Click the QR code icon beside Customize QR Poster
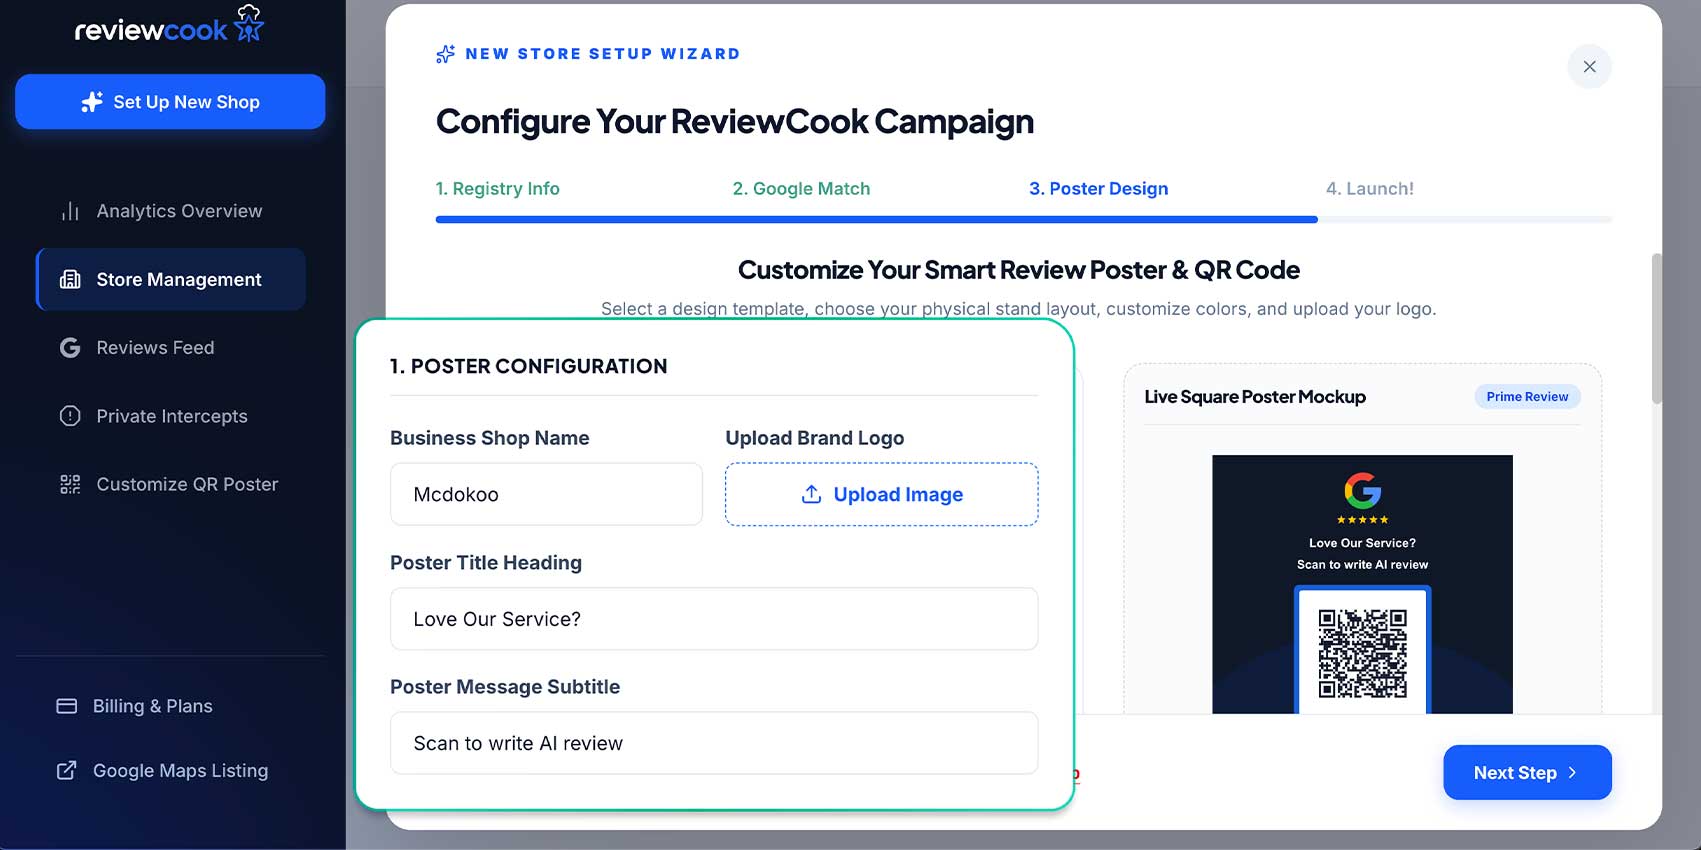Image resolution: width=1701 pixels, height=850 pixels. [70, 484]
